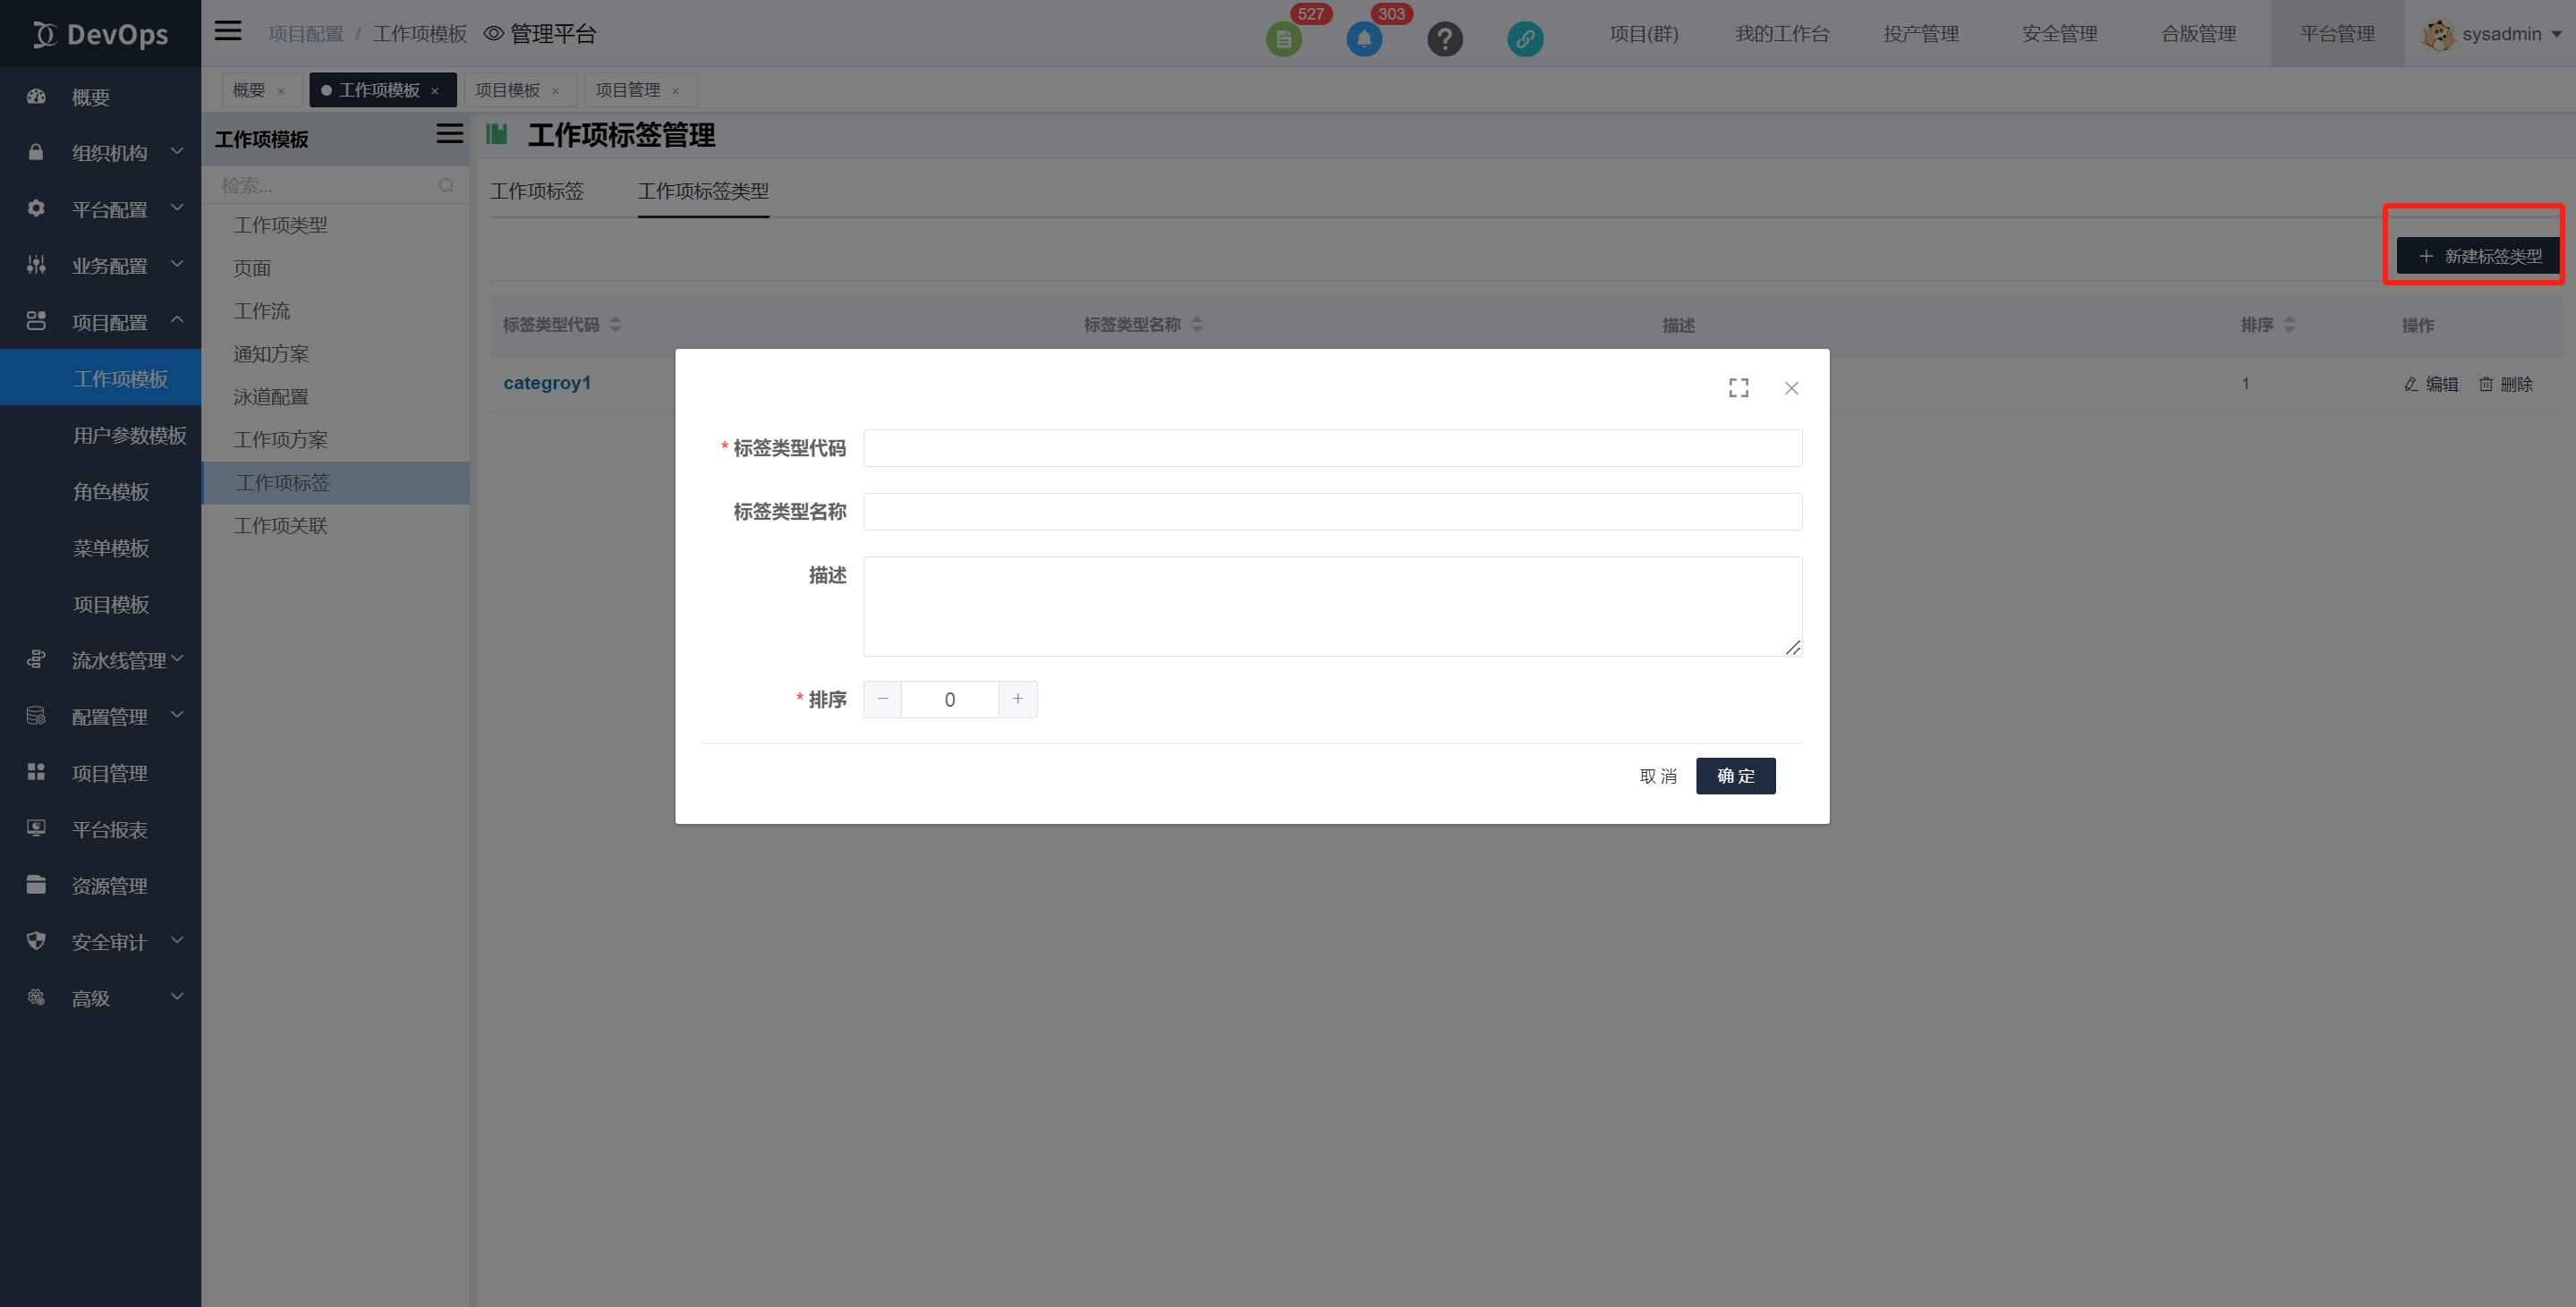The height and width of the screenshot is (1307, 2576).
Task: Open the blue bell notifications icon
Action: click(x=1363, y=39)
